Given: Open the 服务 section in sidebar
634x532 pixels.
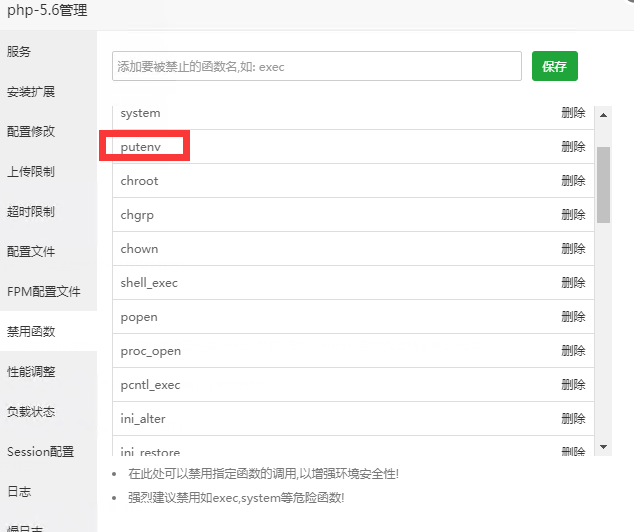Looking at the screenshot, I should [x=19, y=51].
